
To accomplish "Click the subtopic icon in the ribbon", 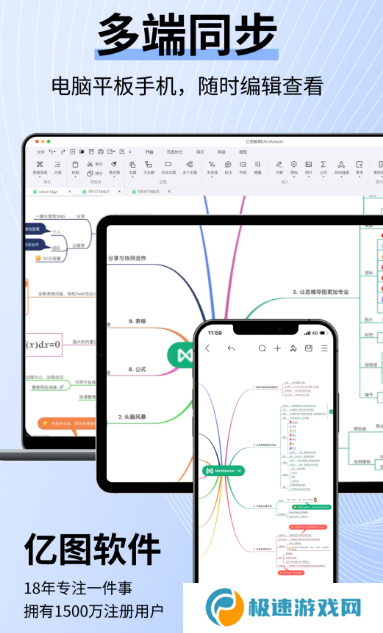I will click(149, 164).
